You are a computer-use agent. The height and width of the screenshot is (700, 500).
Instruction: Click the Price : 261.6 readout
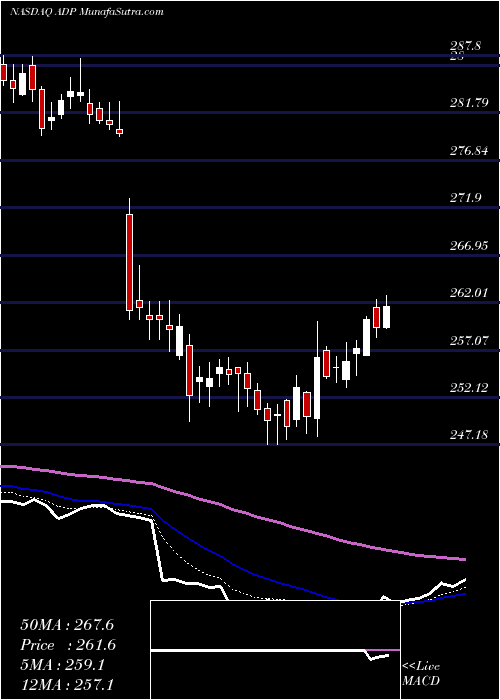pyautogui.click(x=68, y=645)
